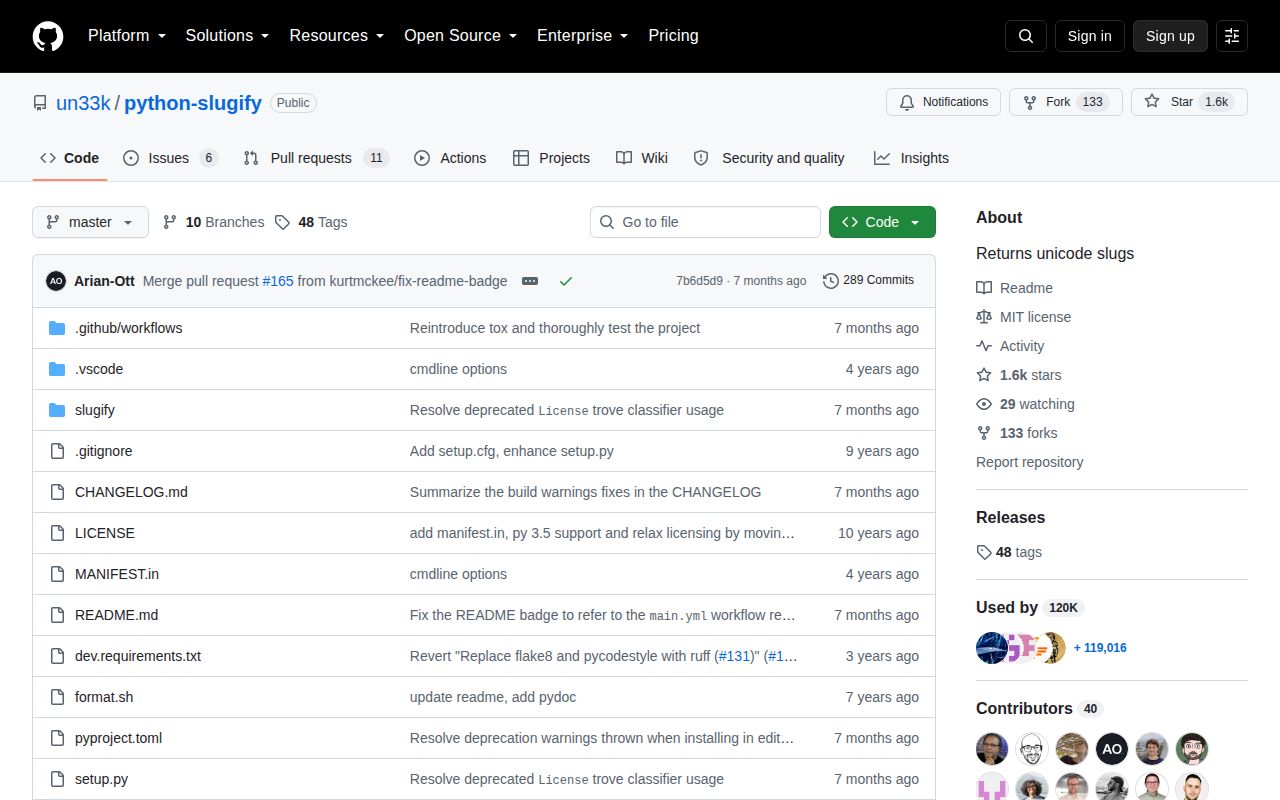Image resolution: width=1280 pixels, height=800 pixels.
Task: Open the MANIFEST.in file
Action: pyautogui.click(x=117, y=574)
